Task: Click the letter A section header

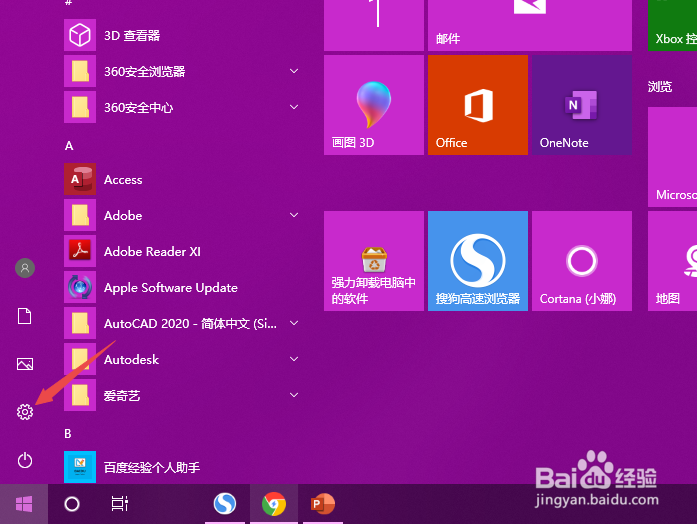Action: (x=69, y=146)
